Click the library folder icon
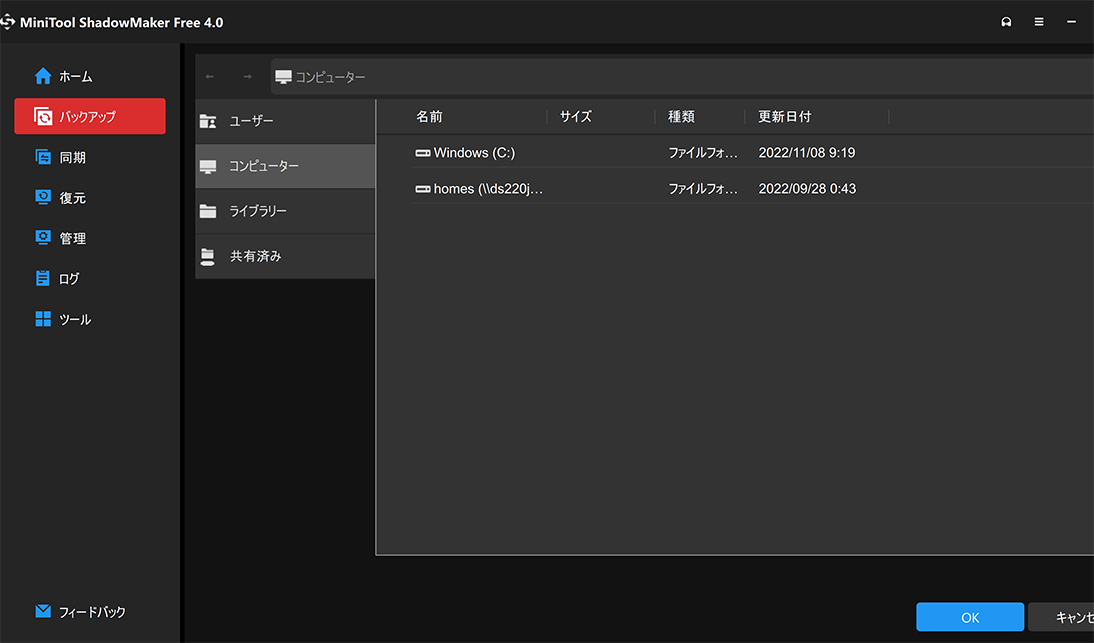The image size is (1094, 643). tap(208, 211)
